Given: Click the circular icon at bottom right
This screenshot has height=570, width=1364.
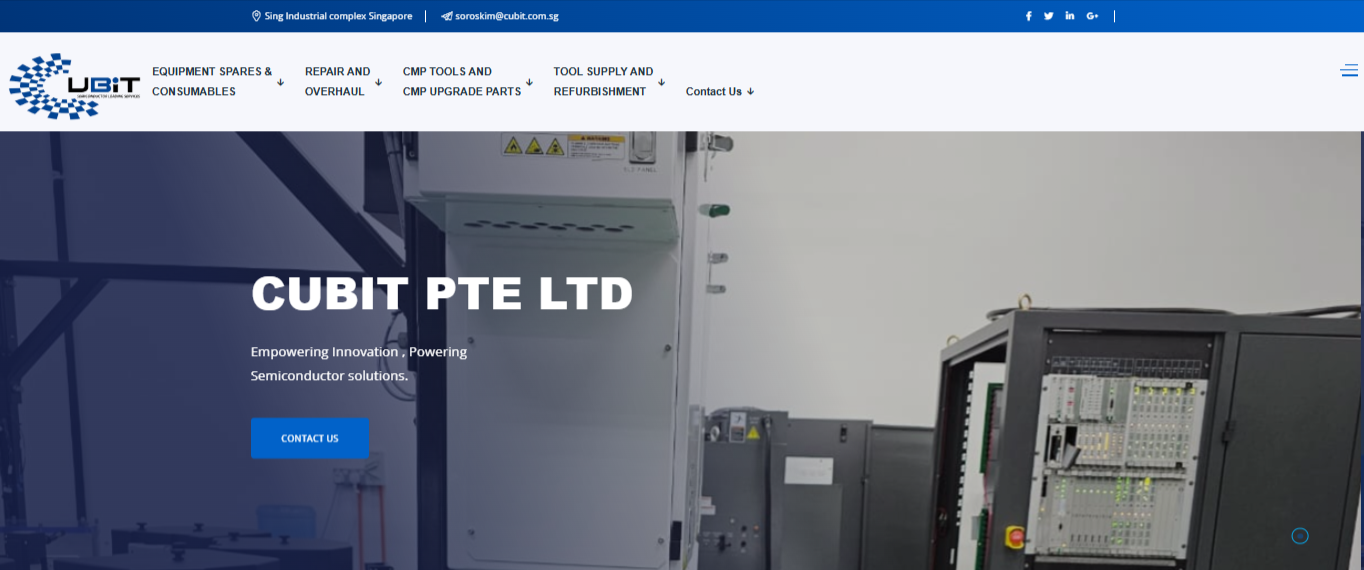Looking at the screenshot, I should click(x=1300, y=536).
